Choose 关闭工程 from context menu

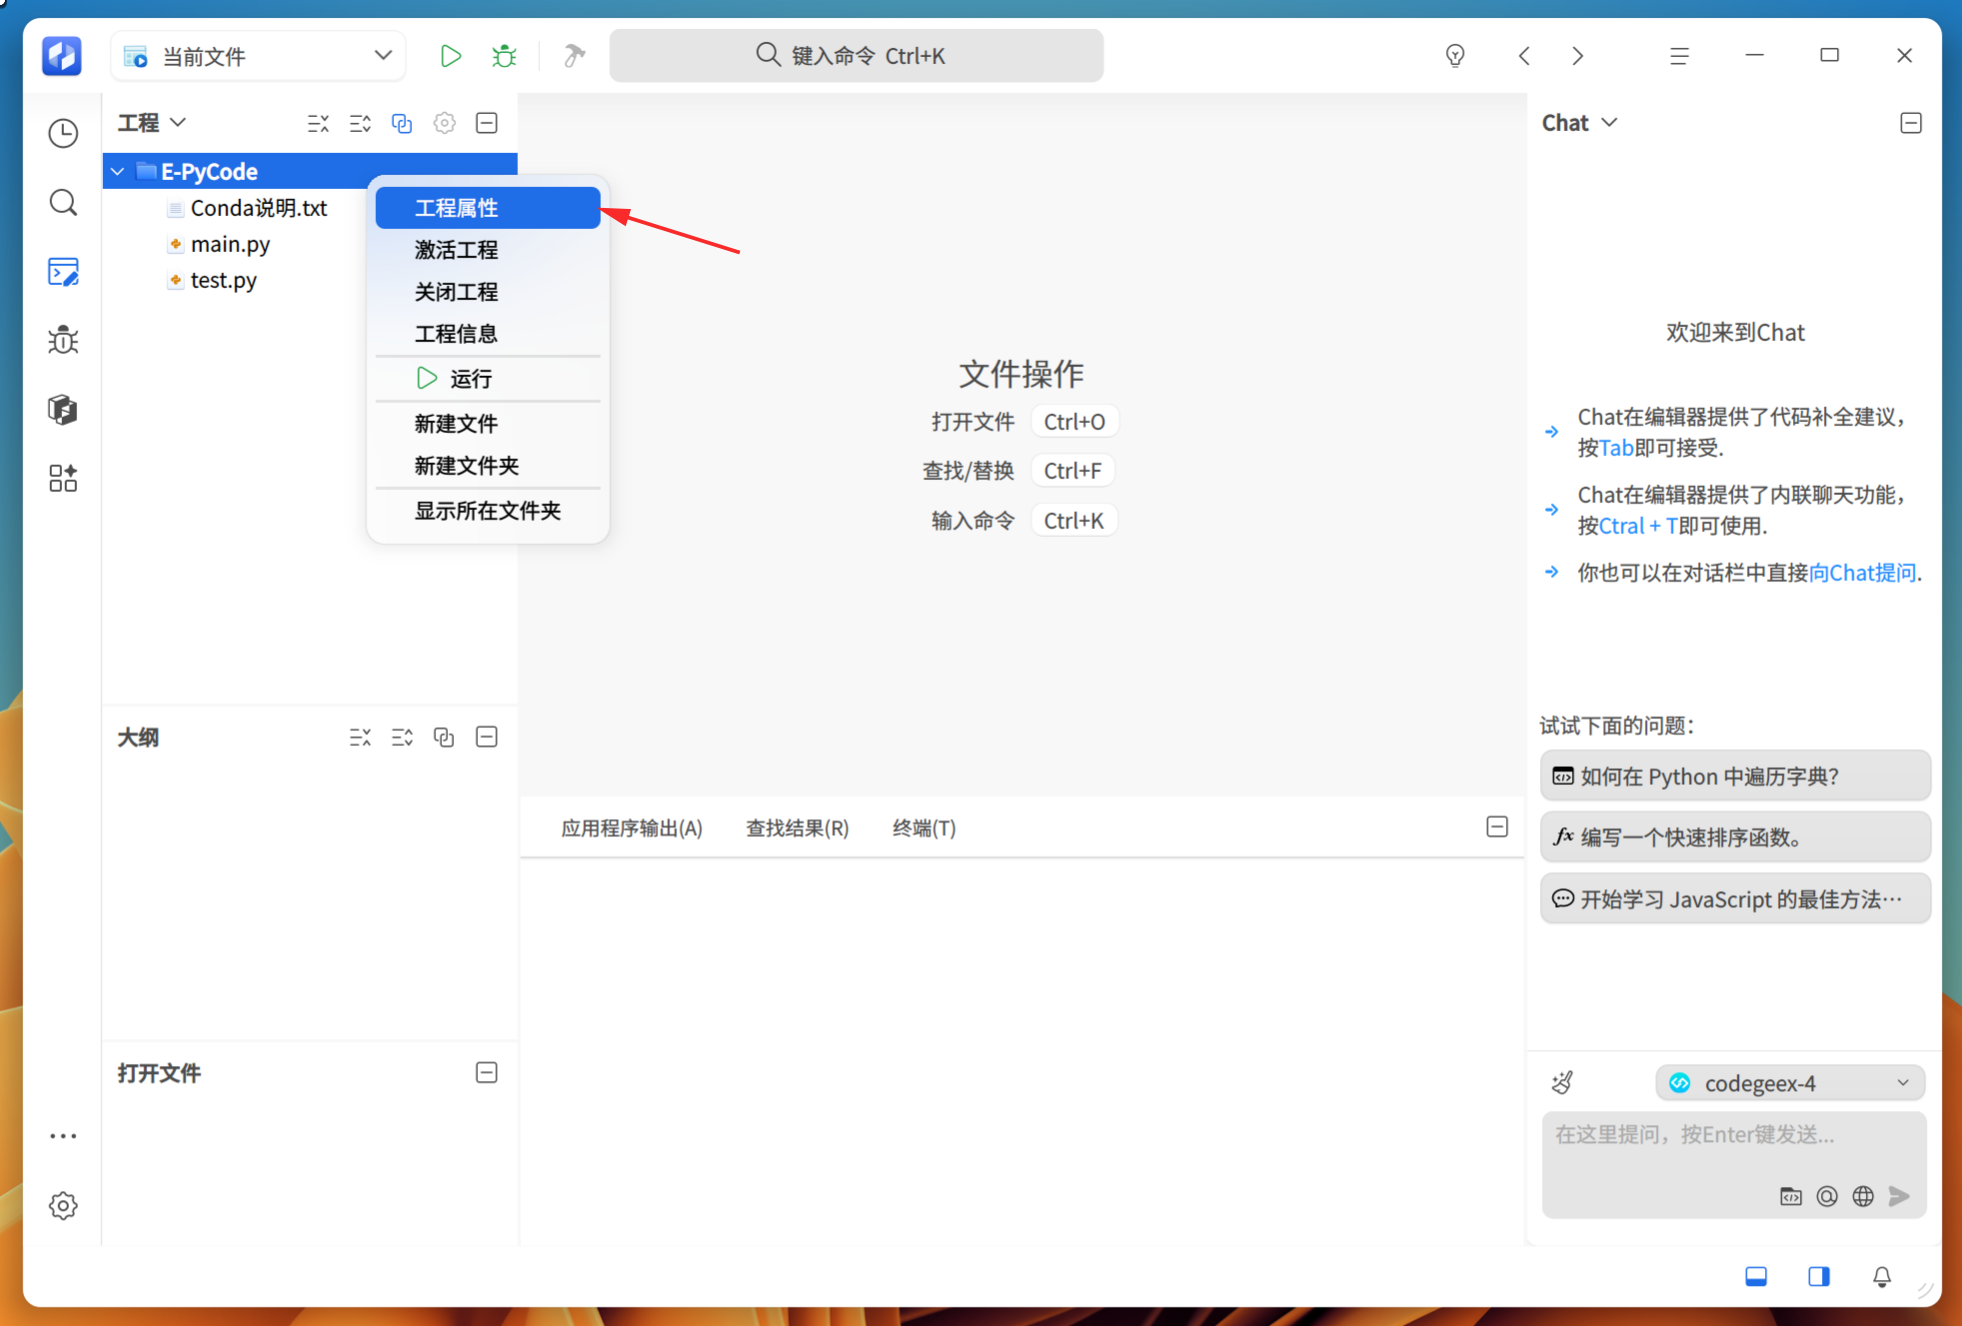[x=488, y=292]
